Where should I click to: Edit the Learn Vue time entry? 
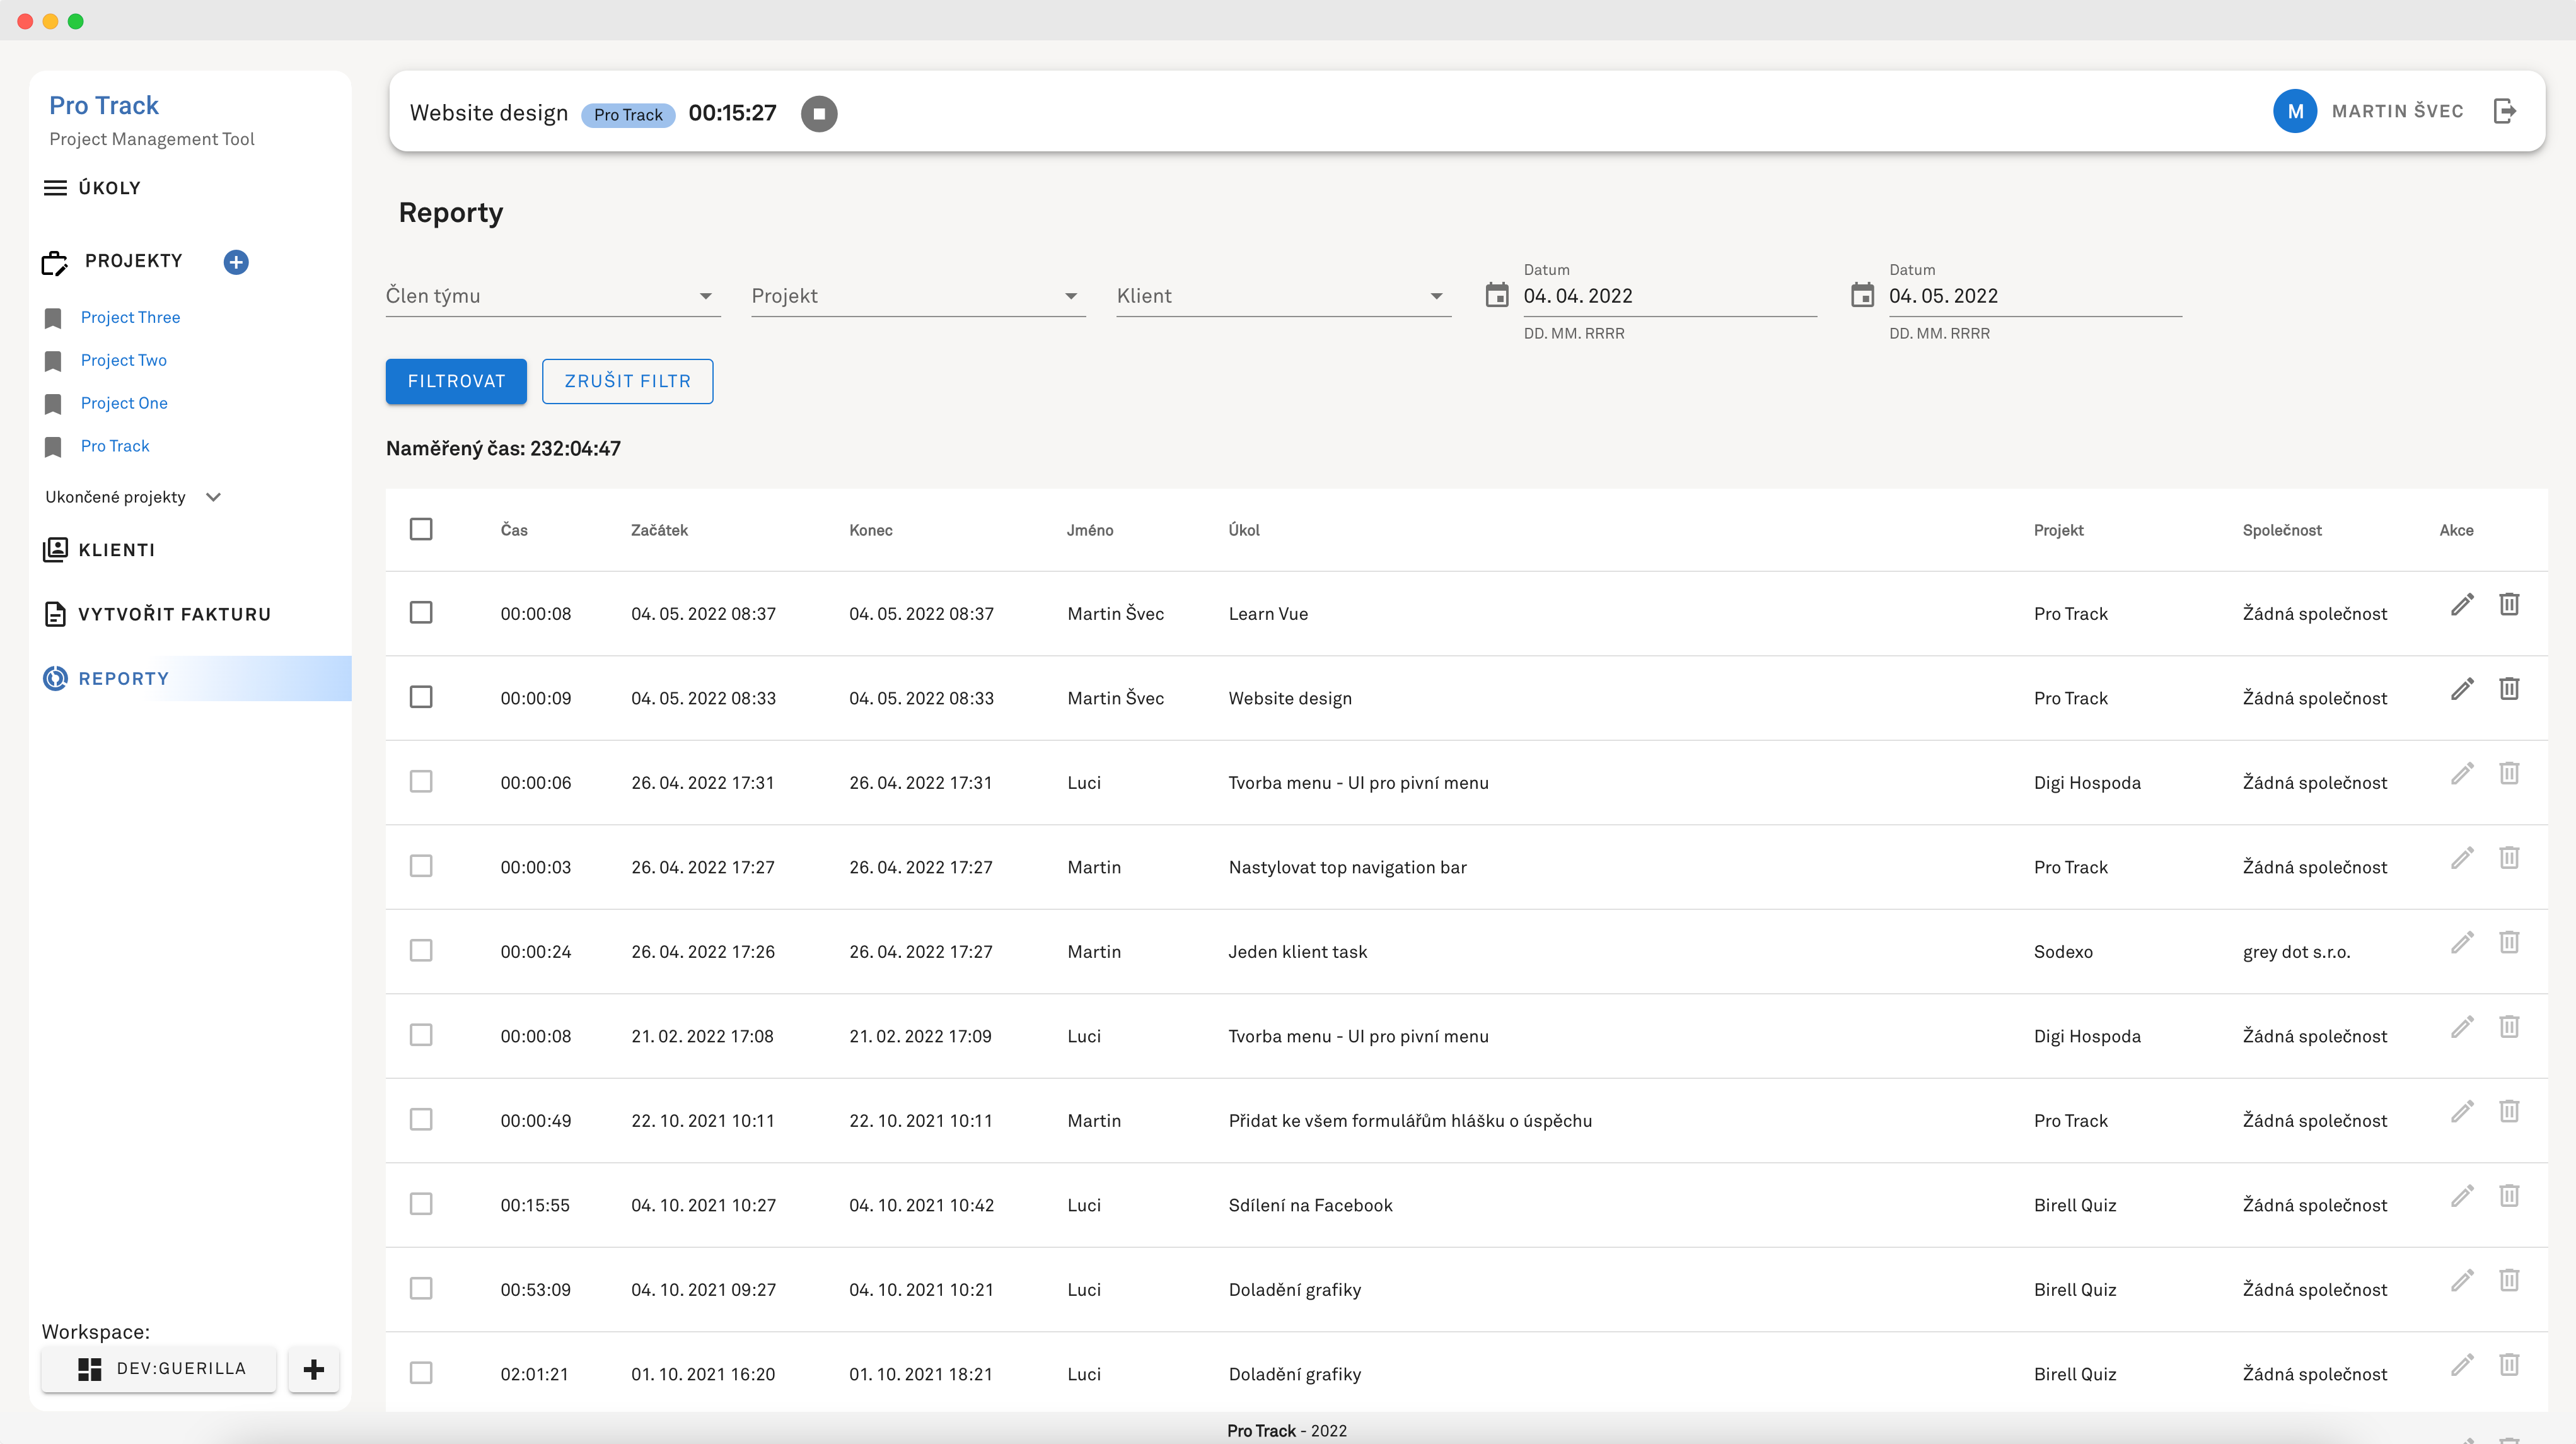coord(2462,604)
